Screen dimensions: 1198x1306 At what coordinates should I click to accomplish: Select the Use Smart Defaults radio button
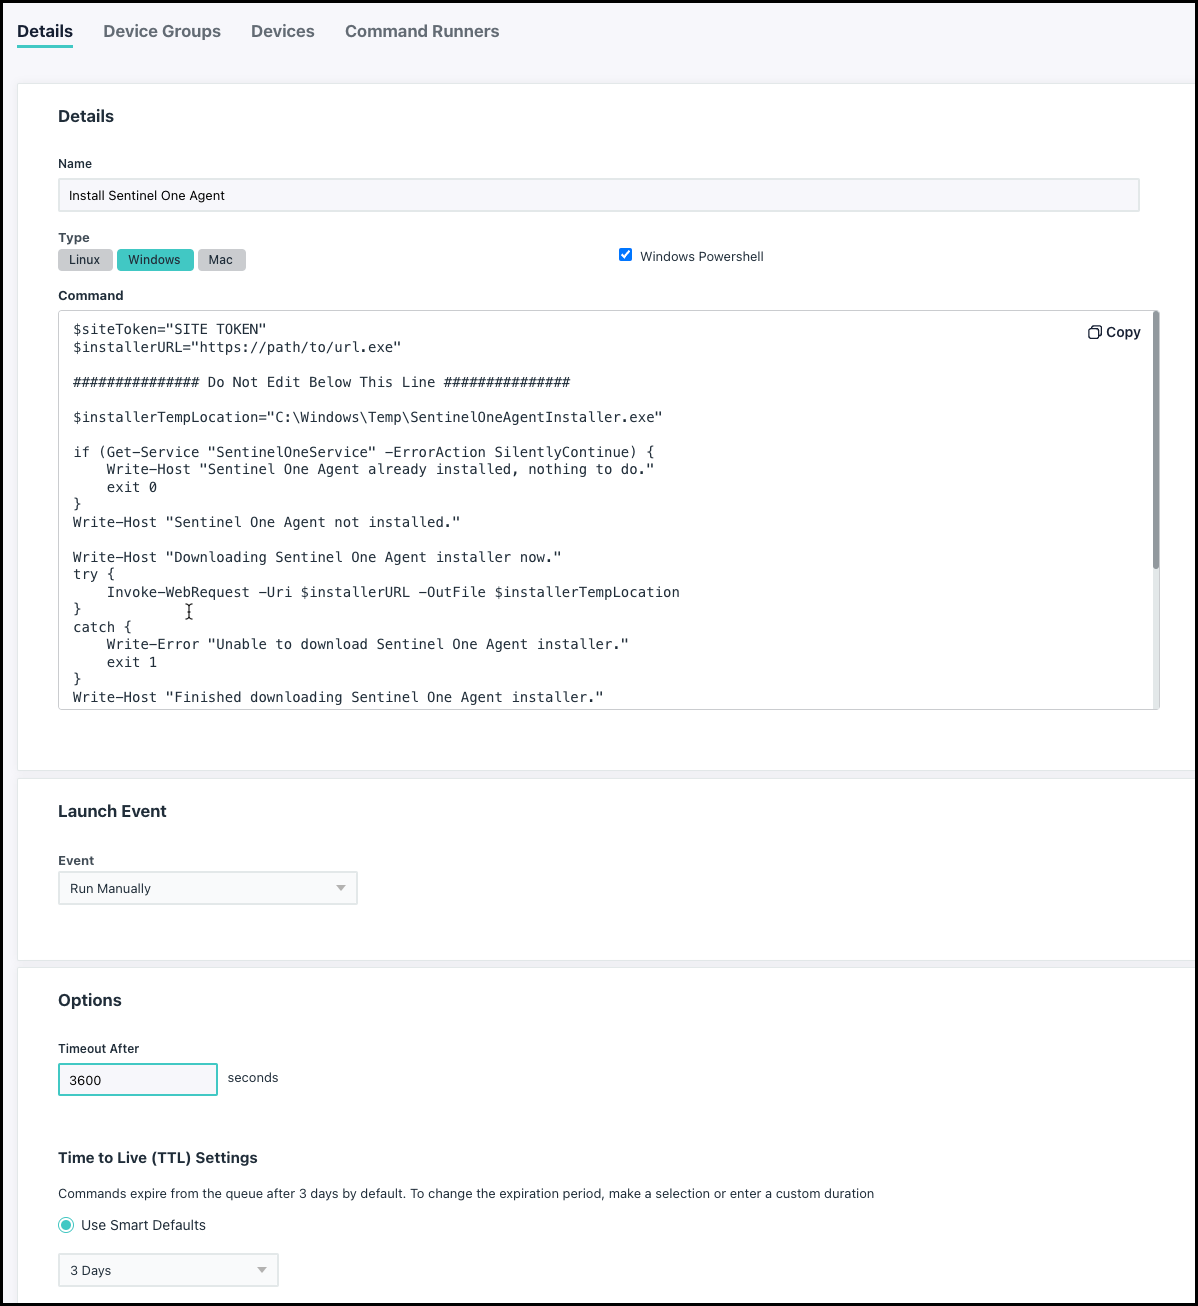coord(66,1225)
